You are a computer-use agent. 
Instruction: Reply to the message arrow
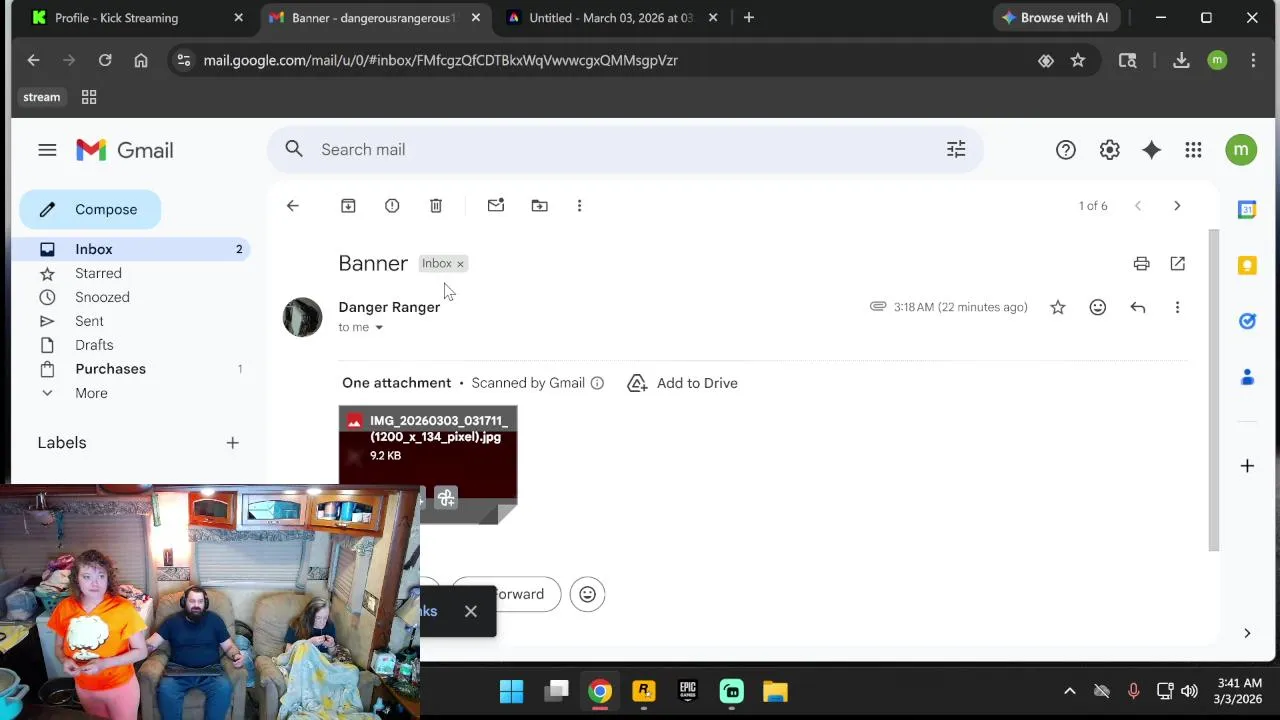(1138, 307)
